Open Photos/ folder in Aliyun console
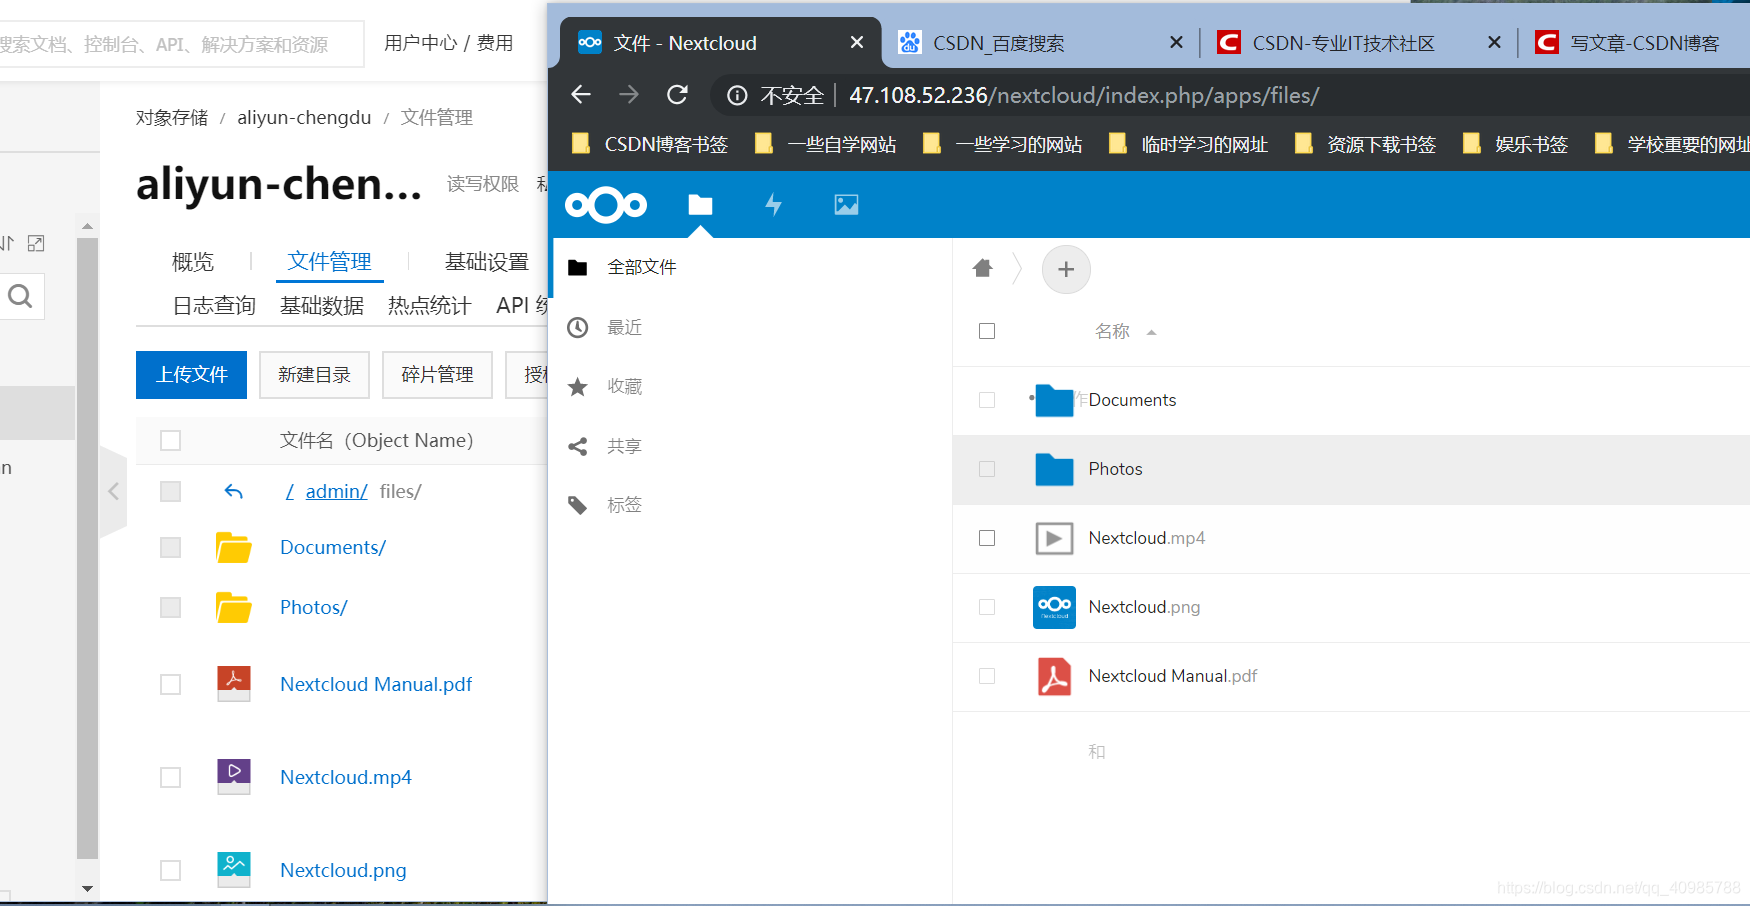 click(x=314, y=607)
